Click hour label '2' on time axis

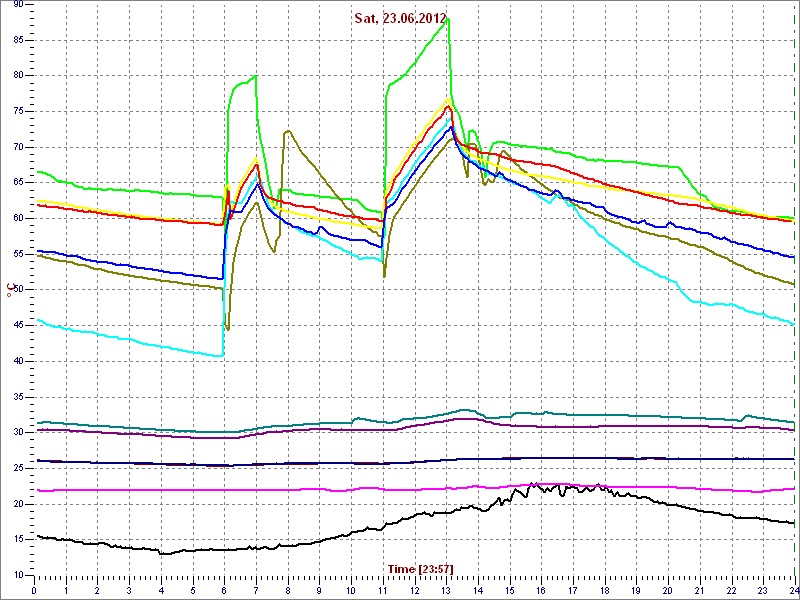point(97,588)
